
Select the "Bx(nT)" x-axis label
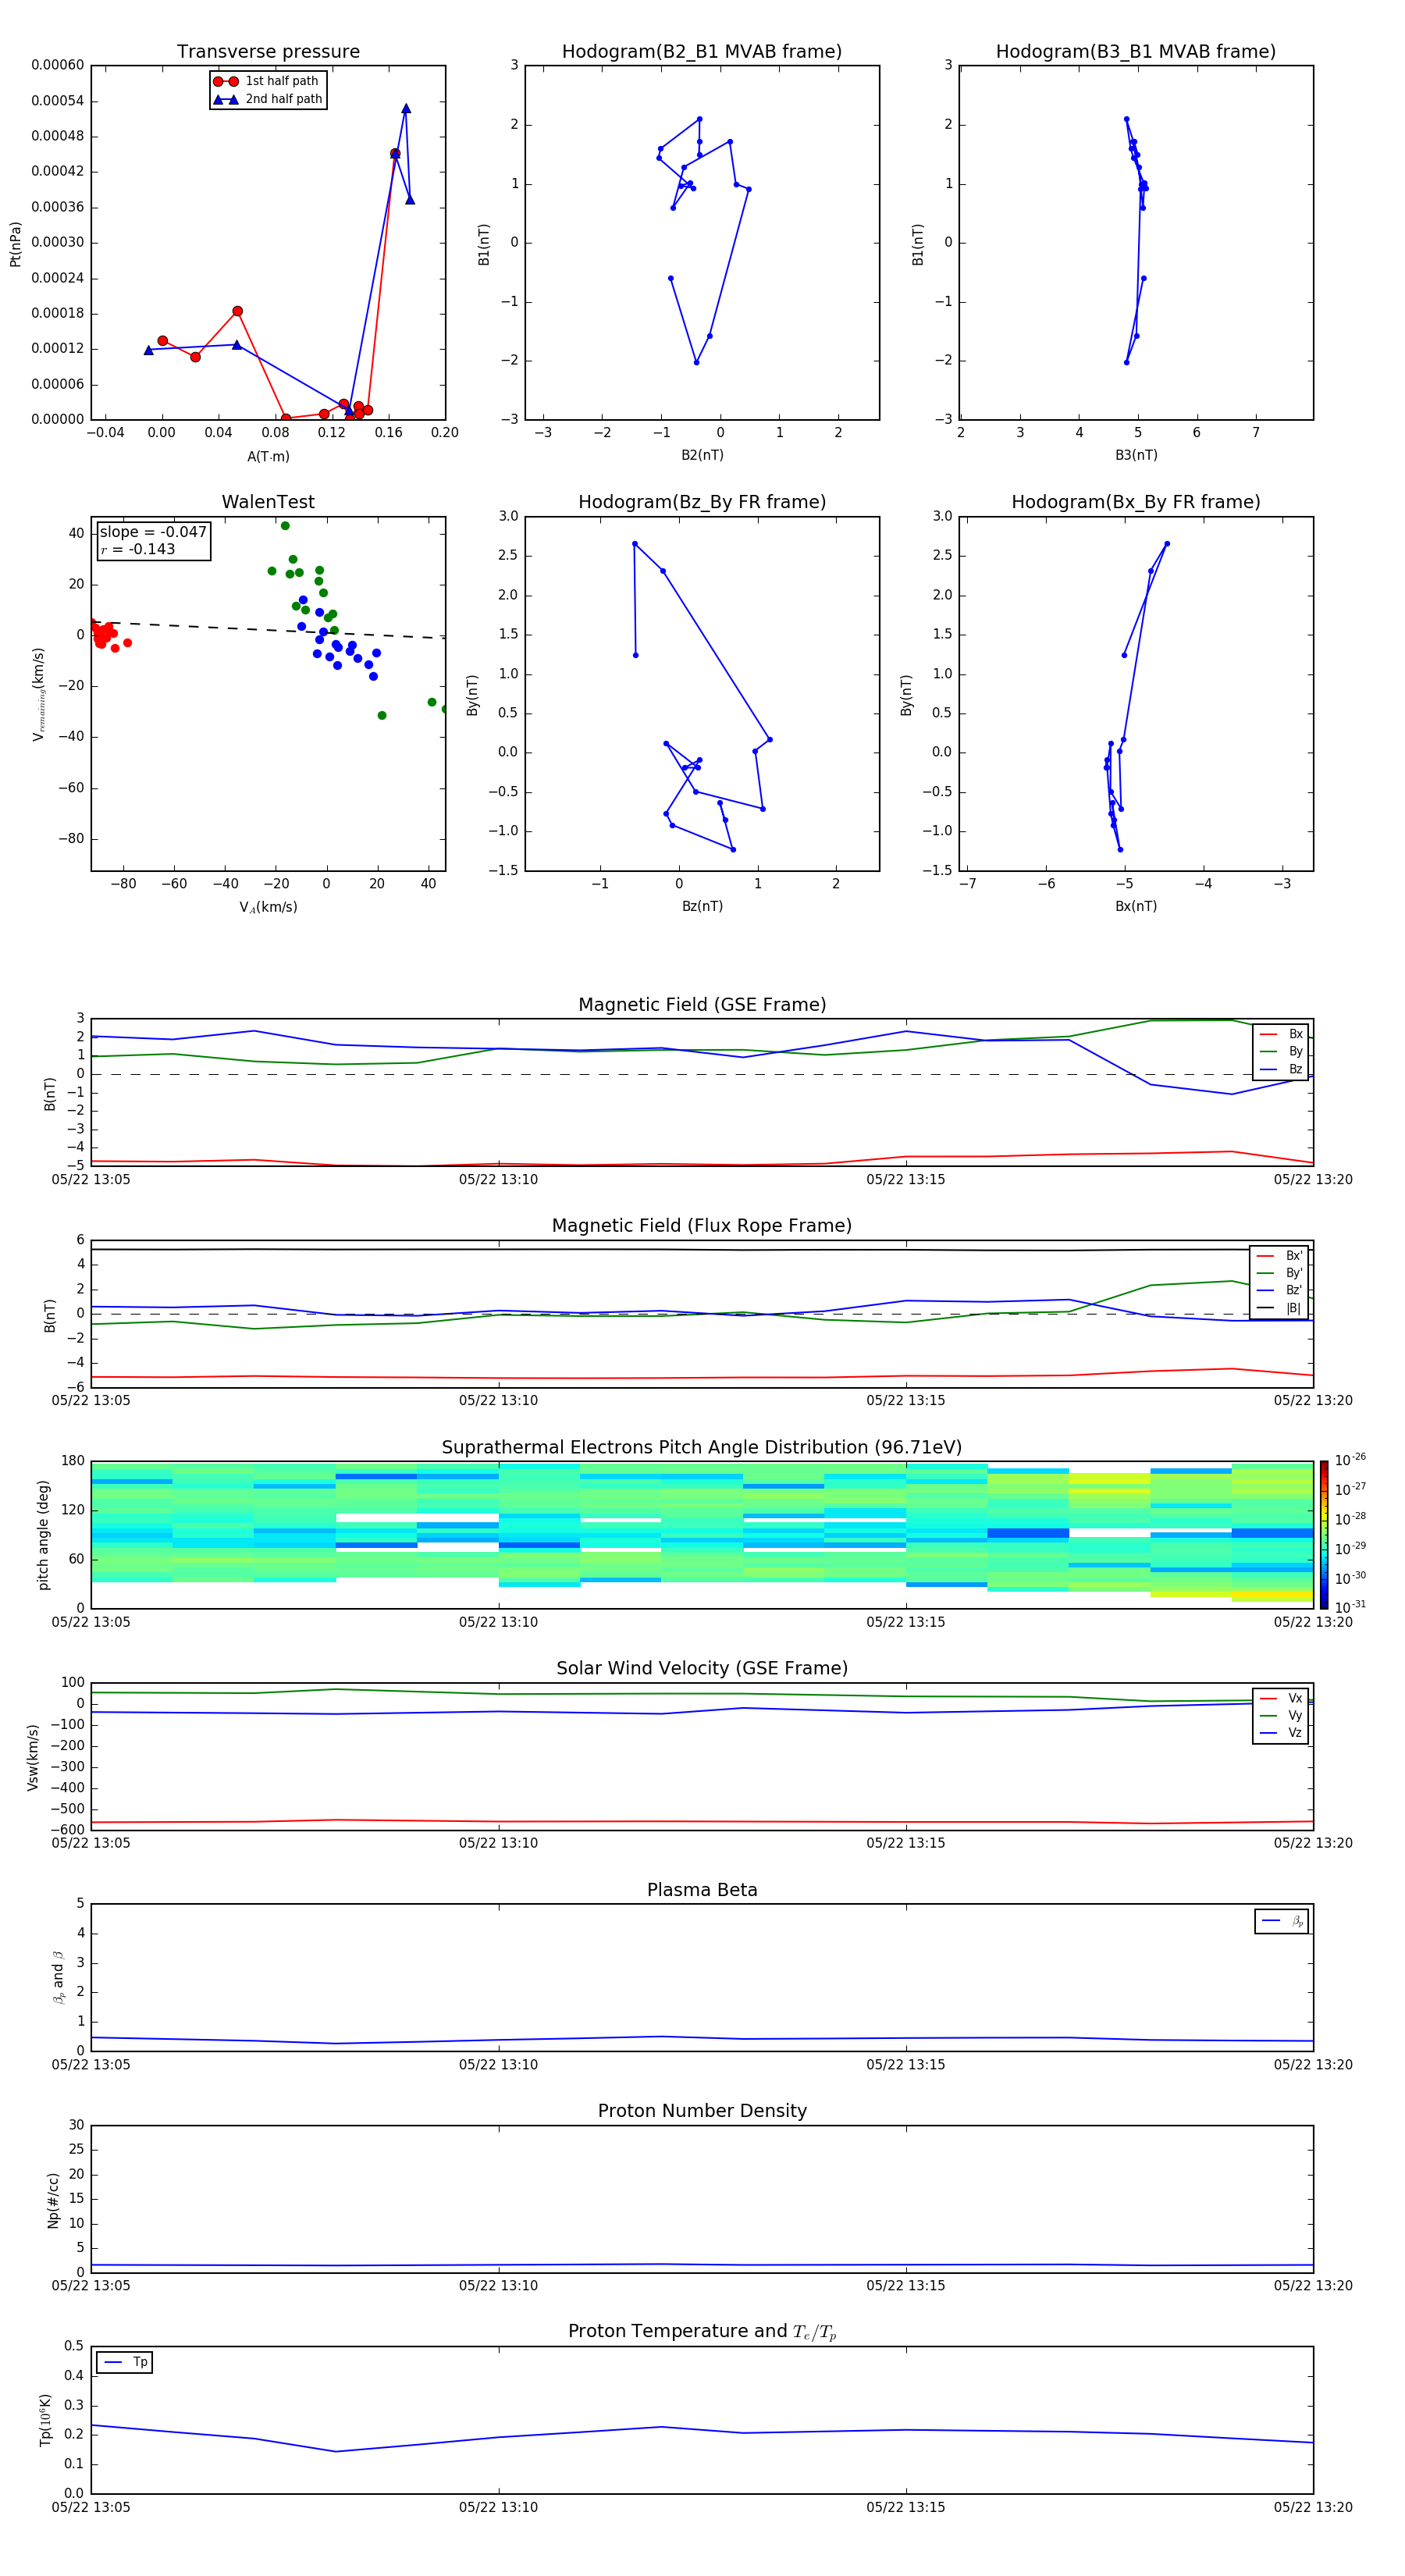pos(1136,906)
